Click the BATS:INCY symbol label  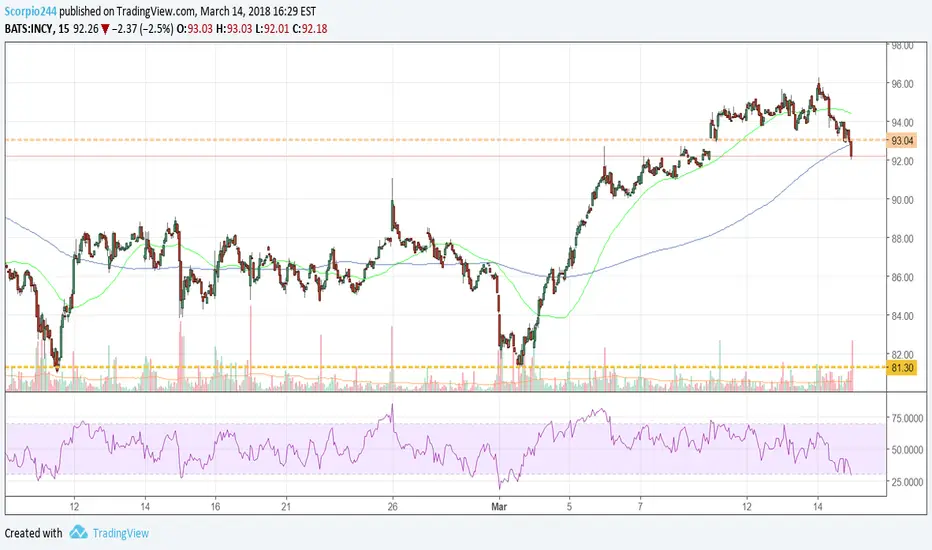pos(29,29)
